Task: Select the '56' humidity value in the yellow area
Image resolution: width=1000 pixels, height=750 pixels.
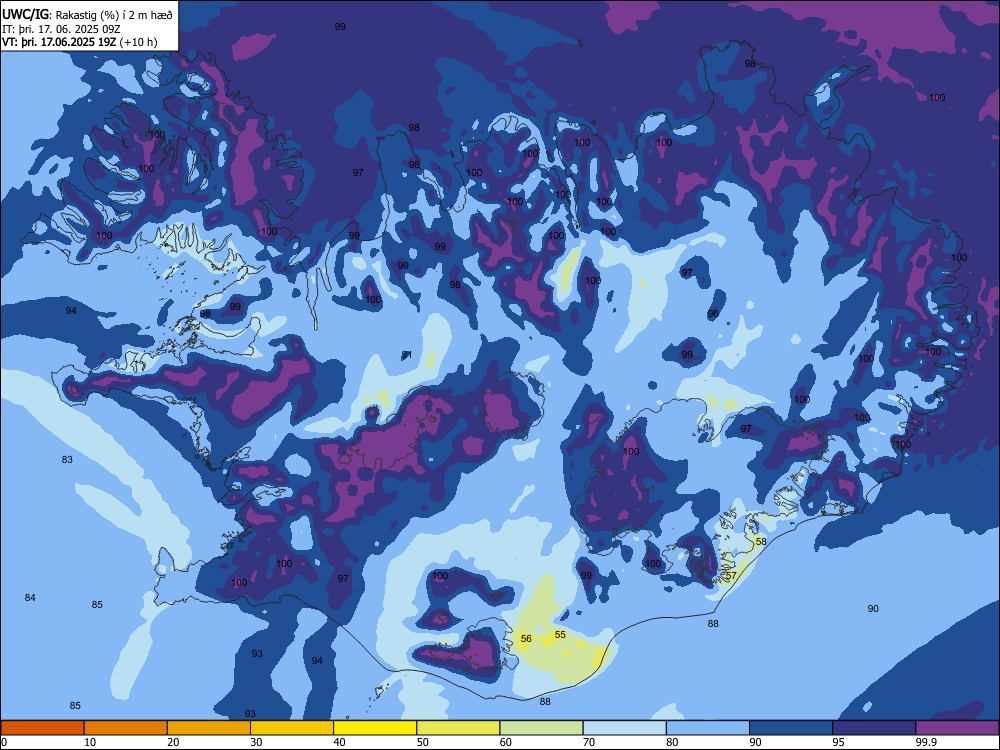Action: (x=526, y=638)
